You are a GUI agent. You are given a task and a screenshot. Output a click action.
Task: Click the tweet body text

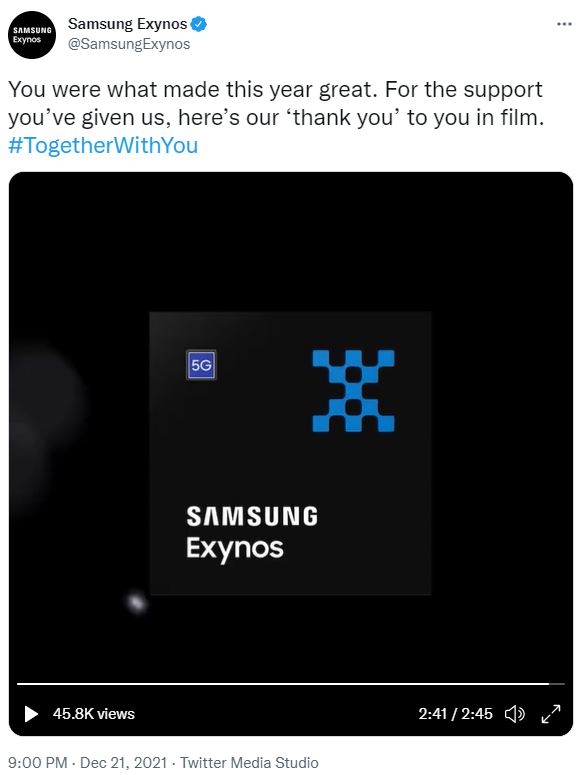coord(276,103)
